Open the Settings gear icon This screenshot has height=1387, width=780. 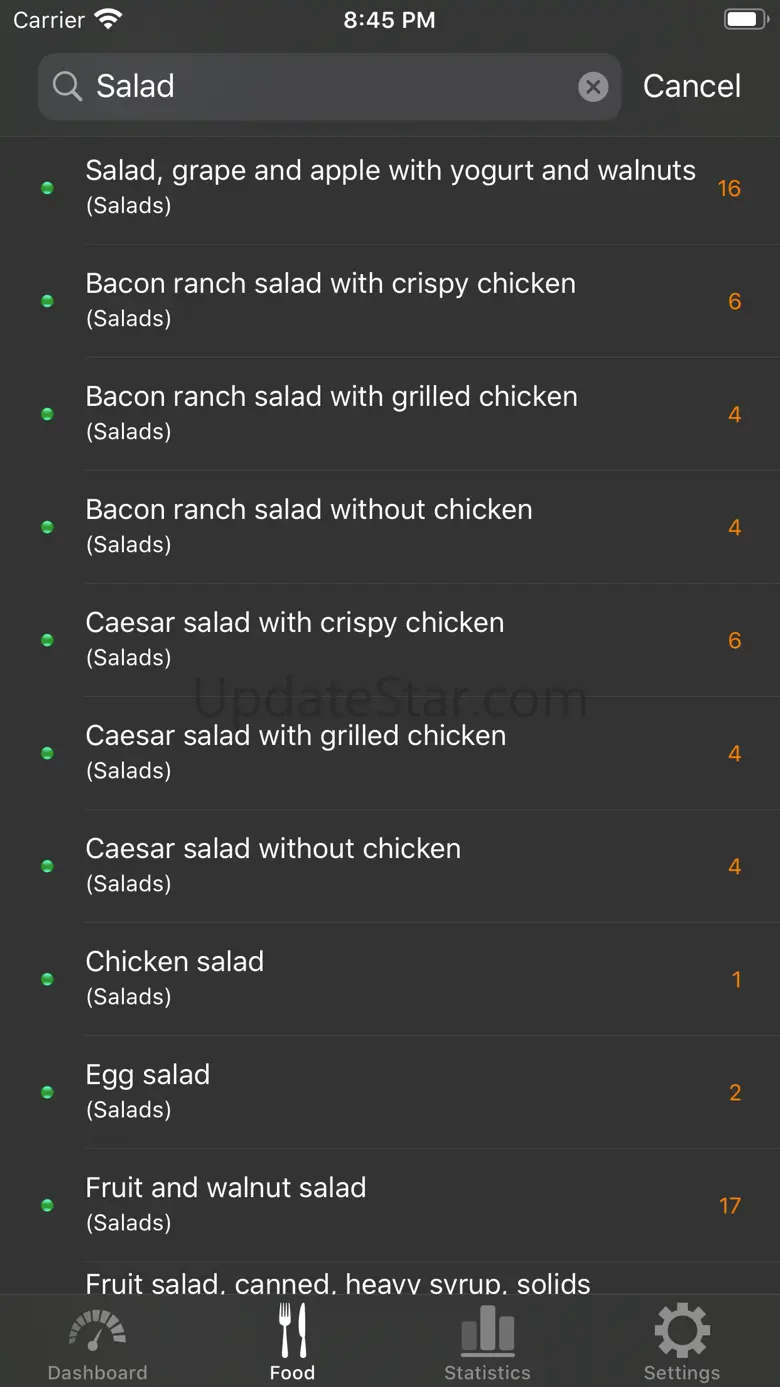pyautogui.click(x=682, y=1331)
